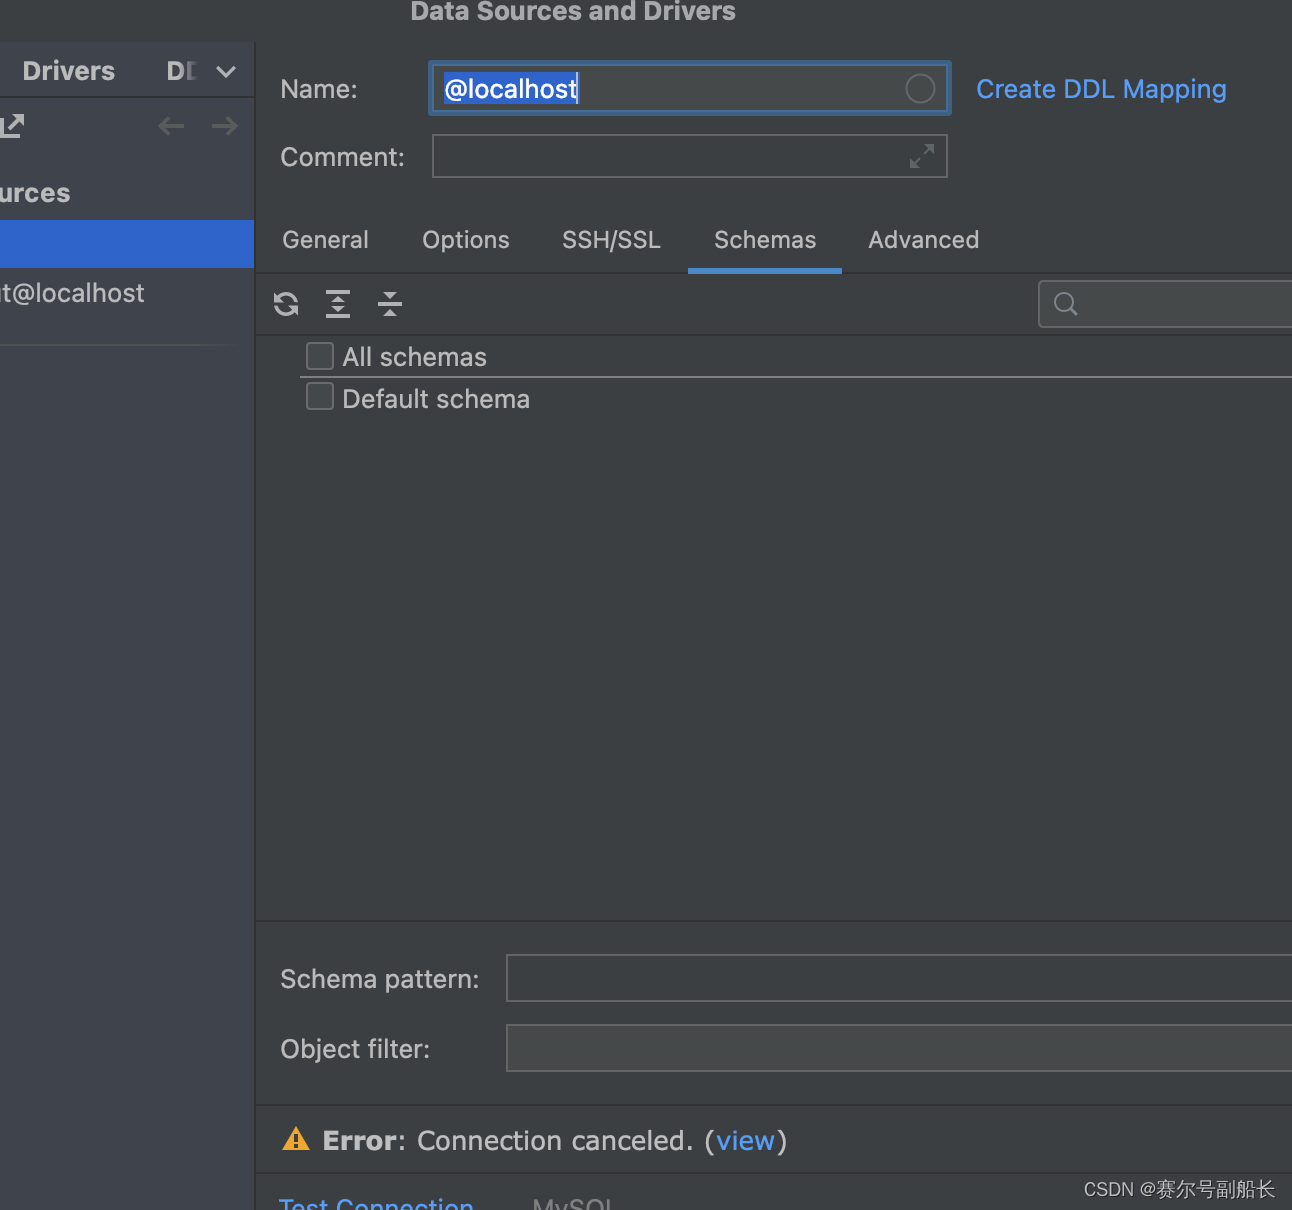Viewport: 1292px width, 1210px height.
Task: Click the export icon in sidebar toolbar
Action: click(x=12, y=126)
